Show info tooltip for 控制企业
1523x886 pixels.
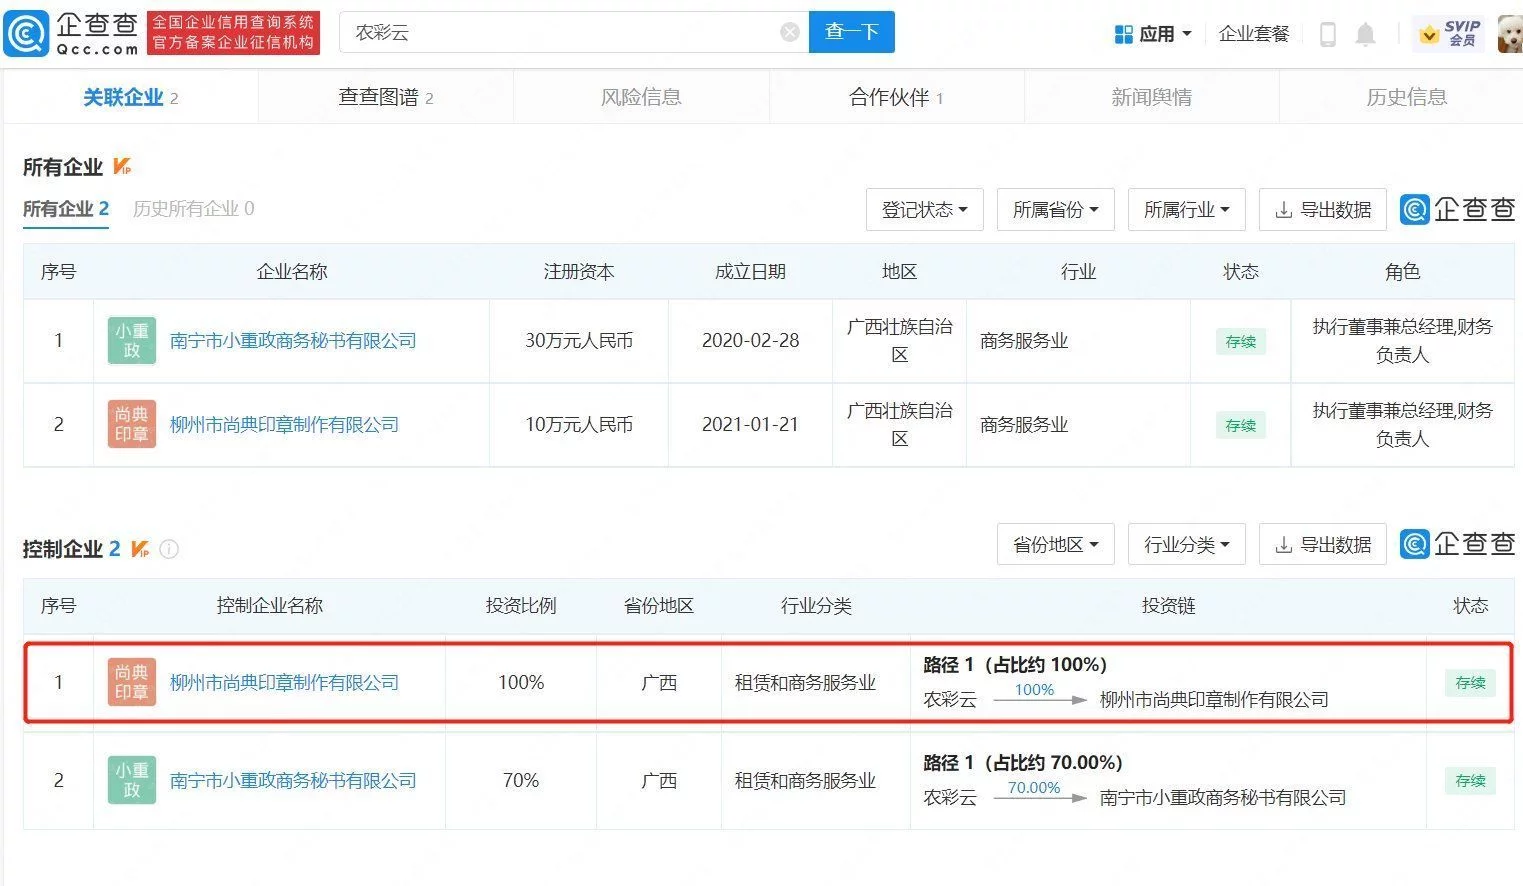click(x=169, y=549)
